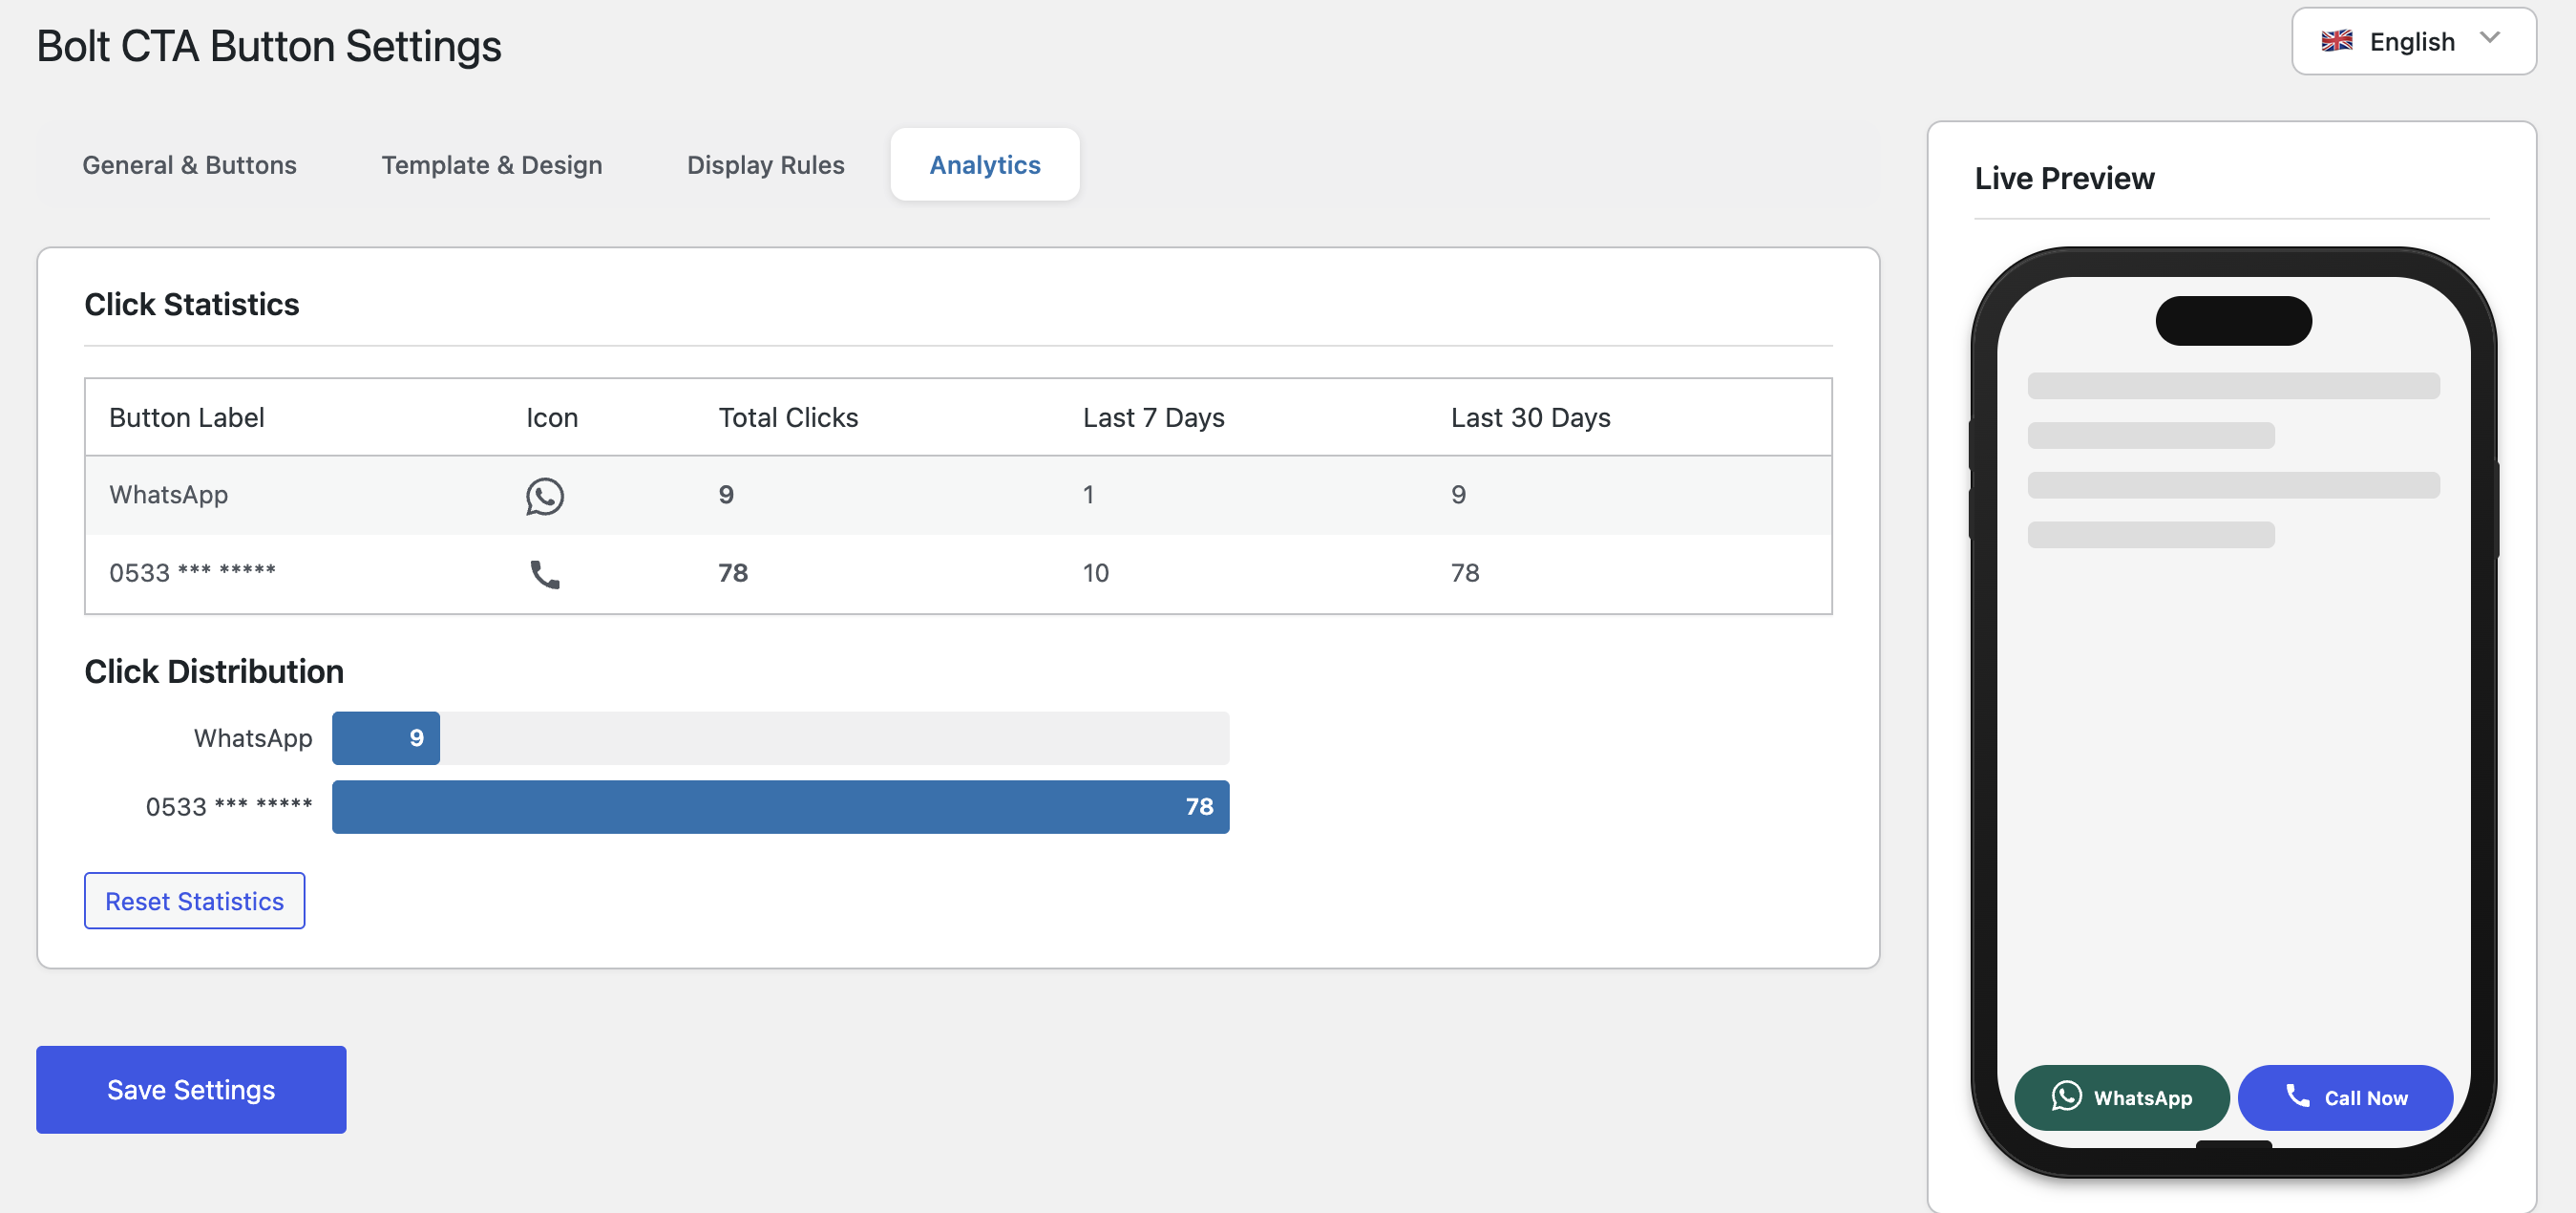Click the Live Preview heading
This screenshot has width=2576, height=1213.
pyautogui.click(x=2064, y=178)
